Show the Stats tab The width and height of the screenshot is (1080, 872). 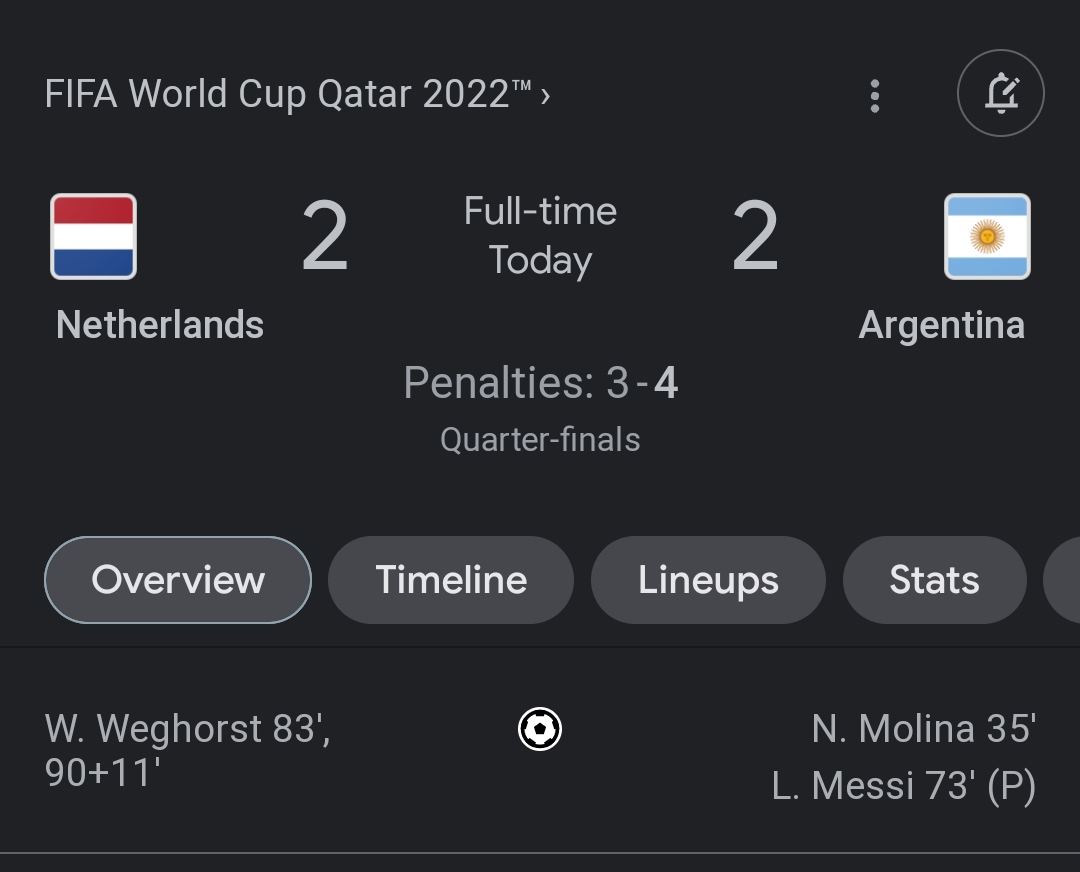tap(935, 580)
